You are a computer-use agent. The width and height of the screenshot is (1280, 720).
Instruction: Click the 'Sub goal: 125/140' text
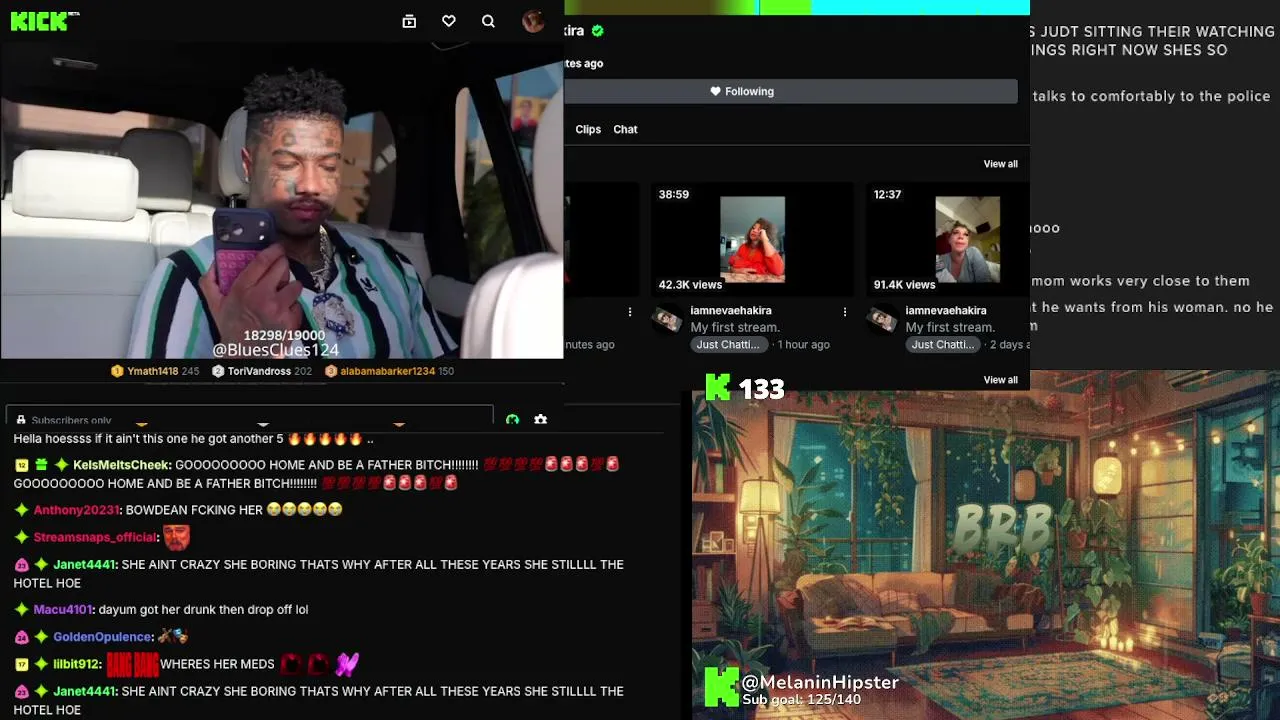[801, 700]
